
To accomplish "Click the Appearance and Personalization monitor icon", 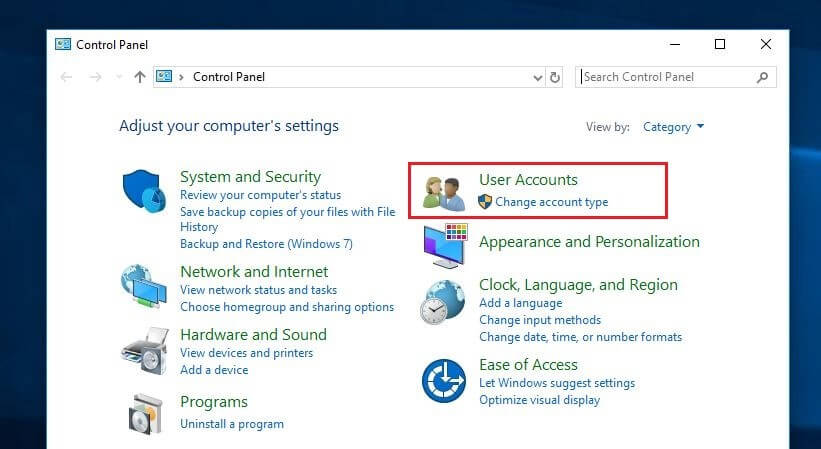I will (x=444, y=244).
